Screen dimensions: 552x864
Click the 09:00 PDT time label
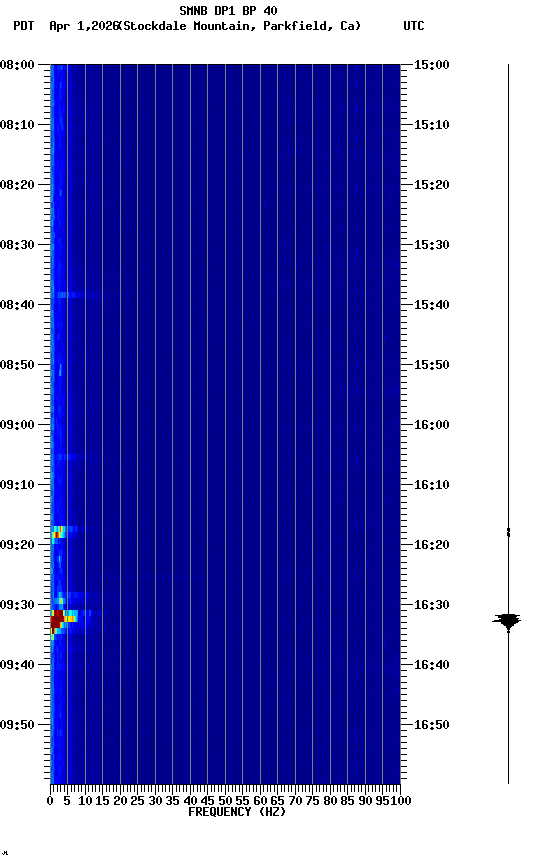tap(17, 425)
